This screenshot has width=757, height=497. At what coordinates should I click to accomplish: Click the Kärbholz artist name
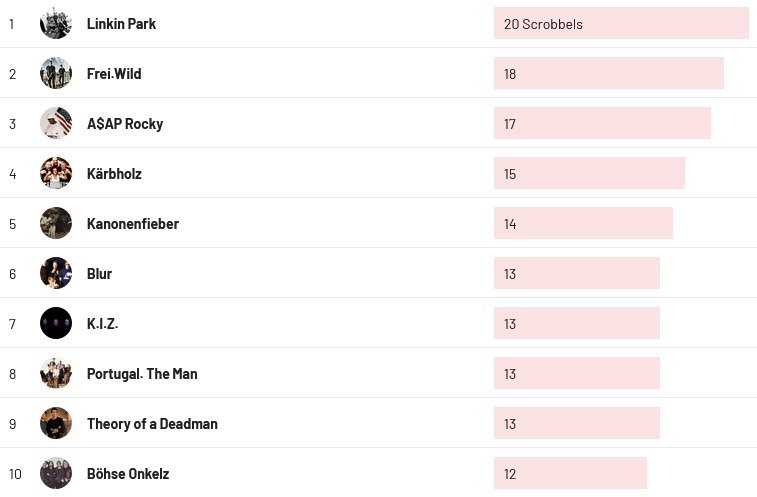[114, 174]
